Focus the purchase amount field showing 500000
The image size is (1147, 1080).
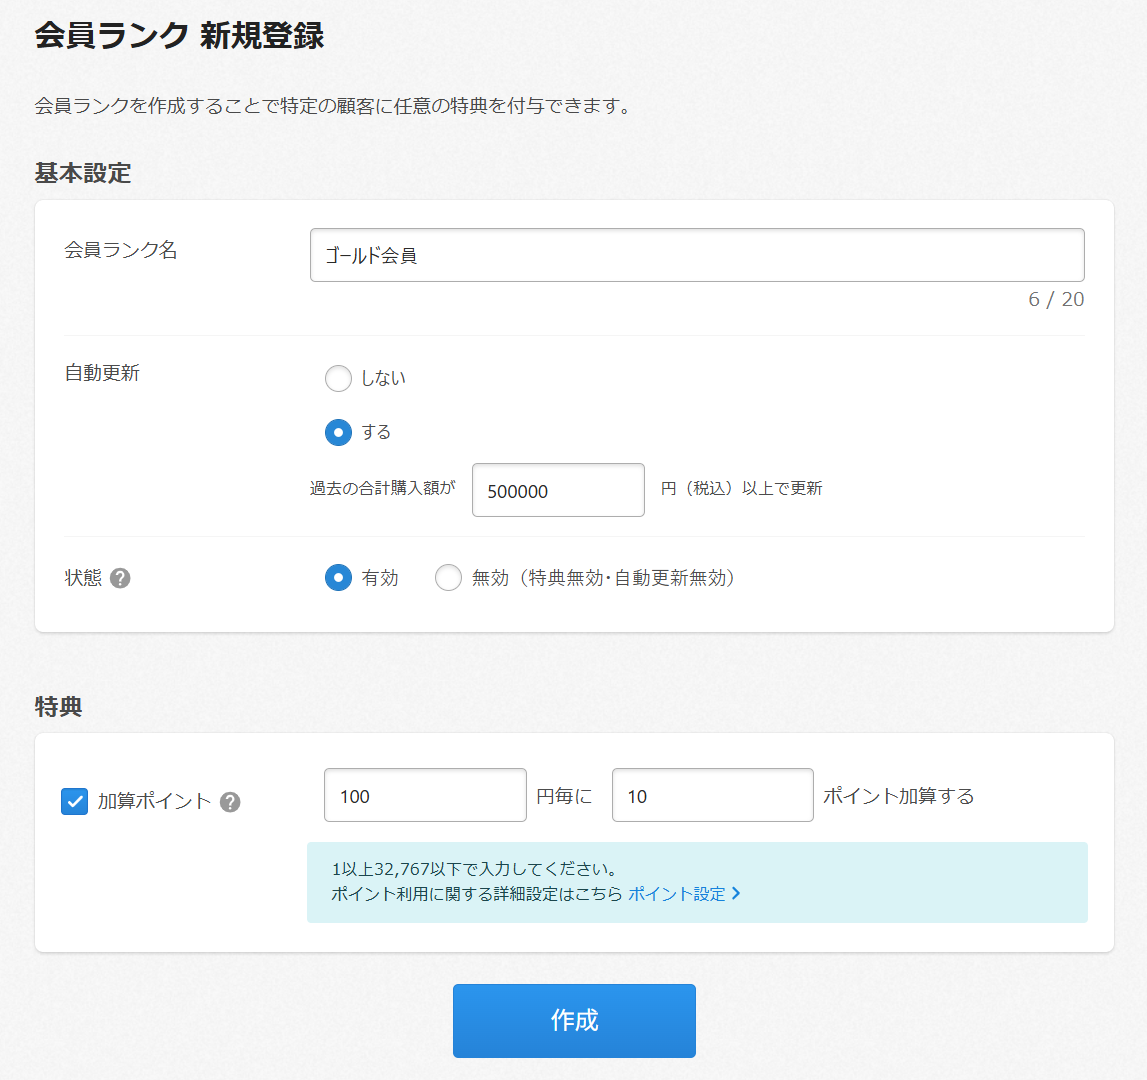(558, 490)
